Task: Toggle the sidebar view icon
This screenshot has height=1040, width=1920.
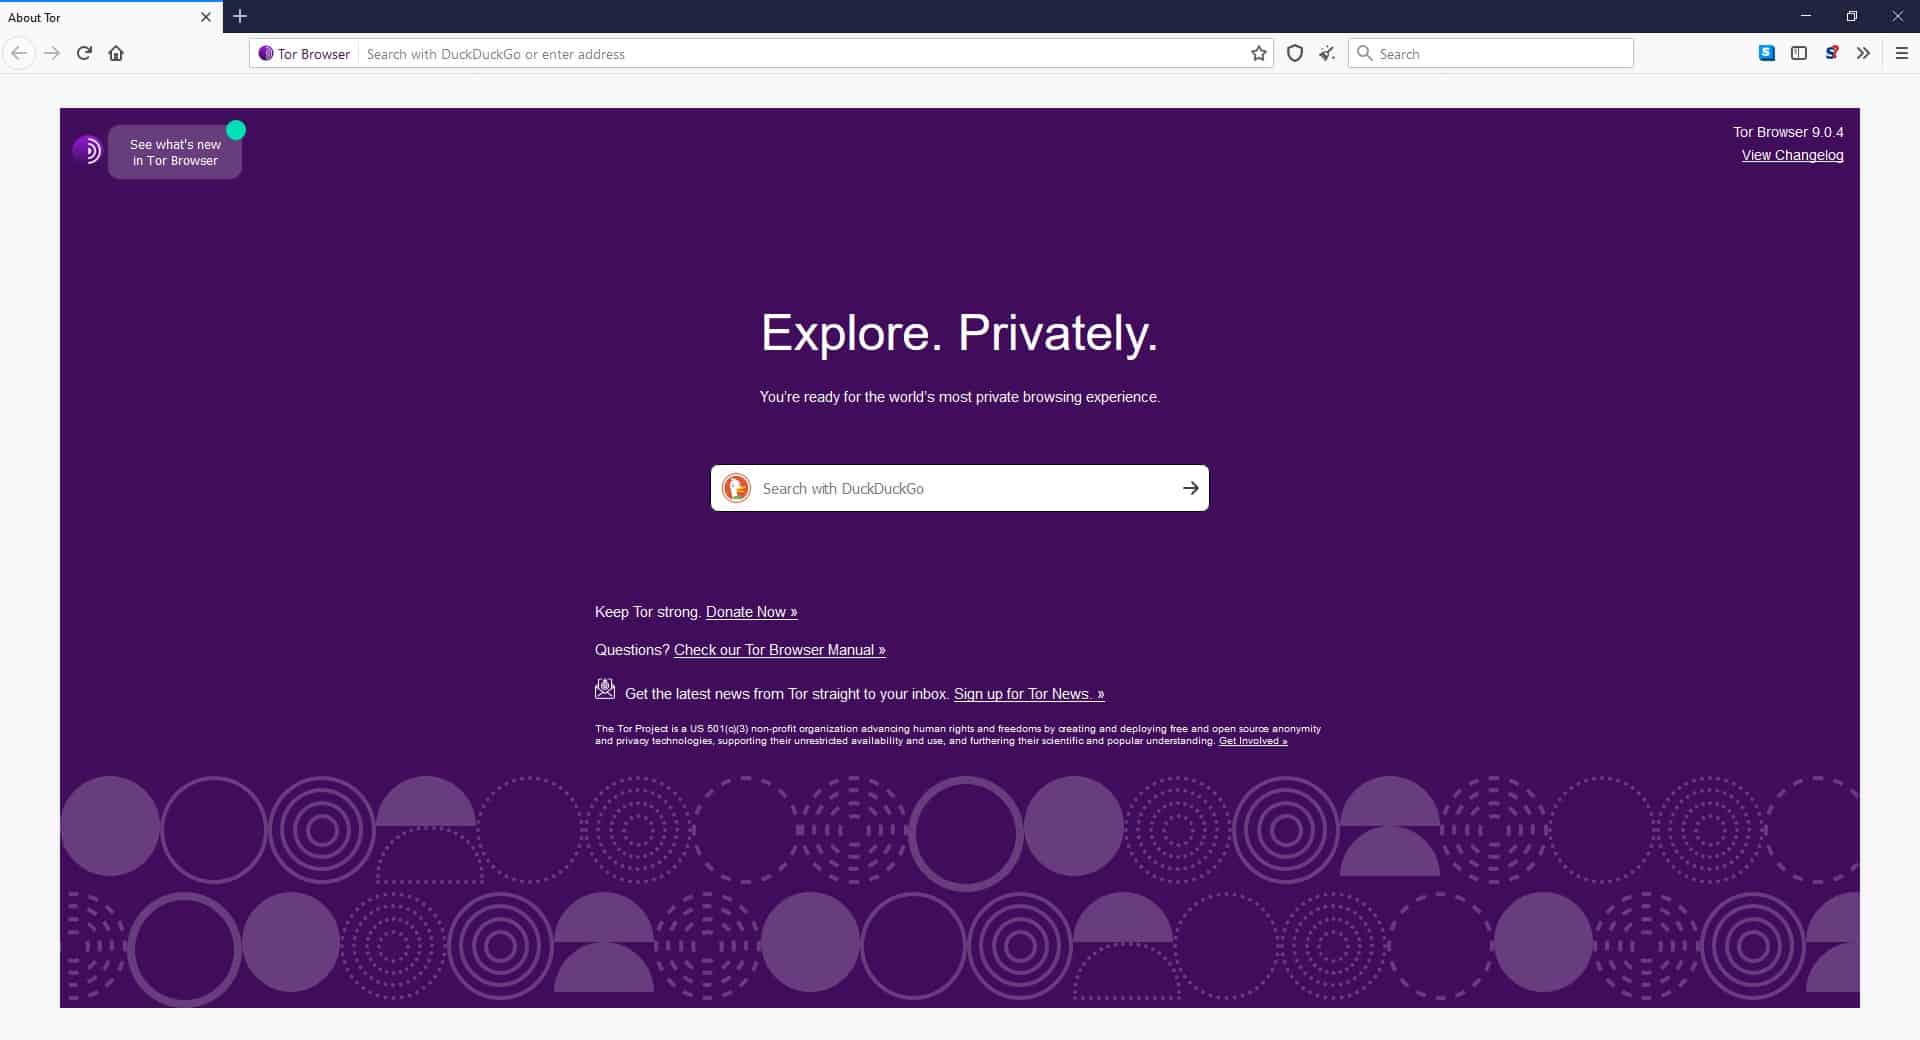Action: coord(1798,53)
